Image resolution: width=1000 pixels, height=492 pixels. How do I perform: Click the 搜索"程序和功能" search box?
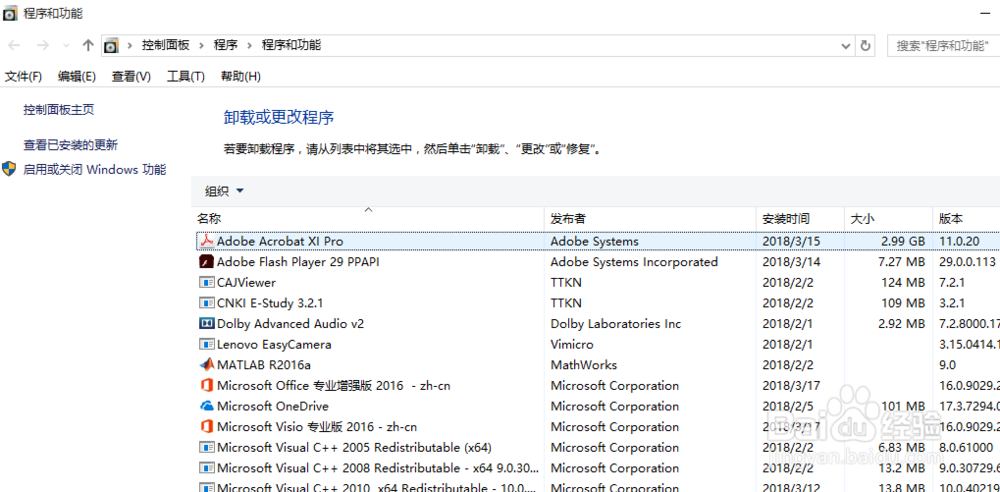[940, 45]
